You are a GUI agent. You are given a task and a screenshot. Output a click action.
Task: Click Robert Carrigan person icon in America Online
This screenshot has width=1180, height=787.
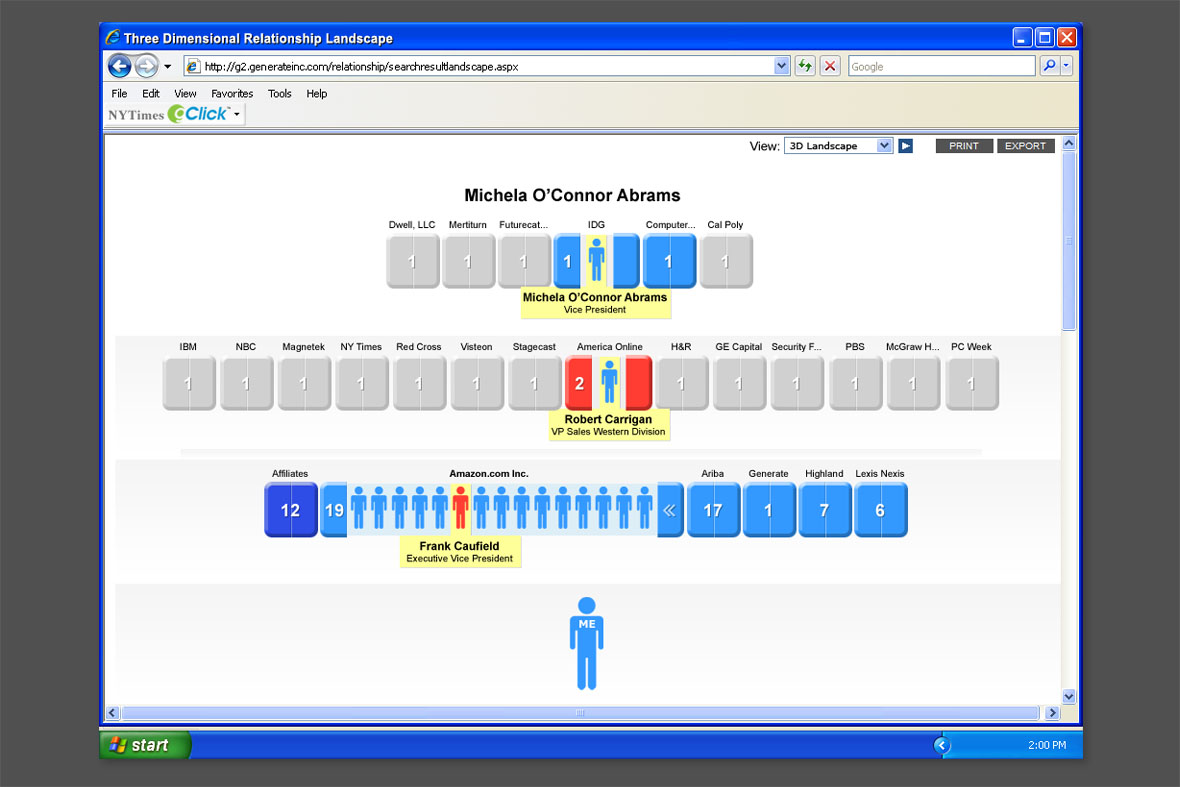click(x=610, y=382)
